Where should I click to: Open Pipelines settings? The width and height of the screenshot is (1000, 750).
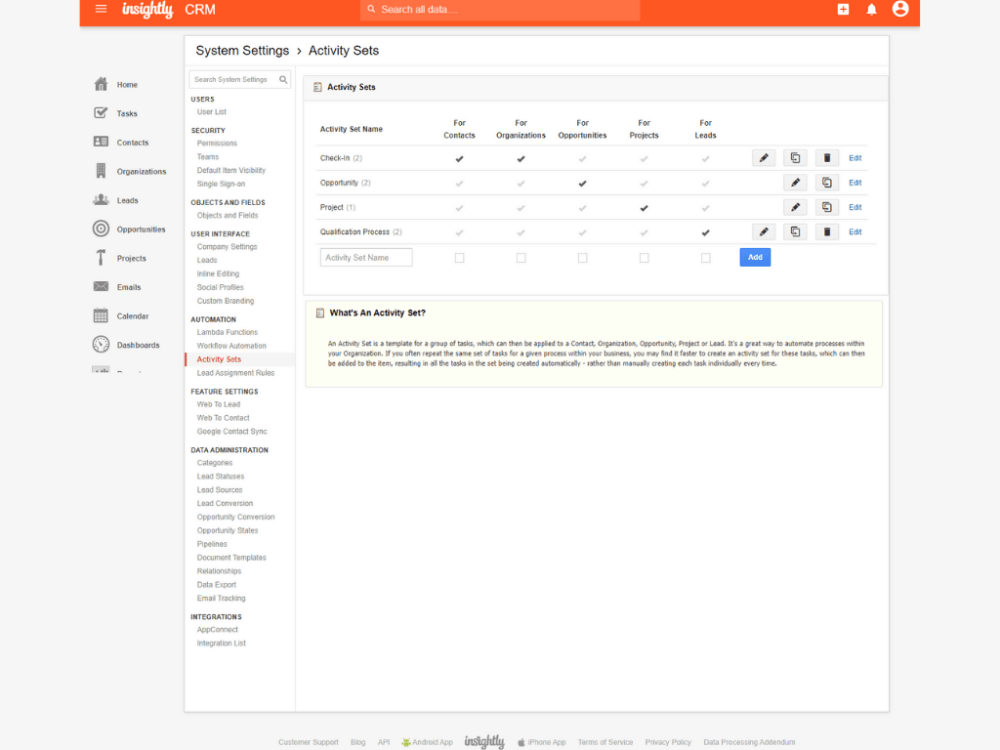coord(212,544)
